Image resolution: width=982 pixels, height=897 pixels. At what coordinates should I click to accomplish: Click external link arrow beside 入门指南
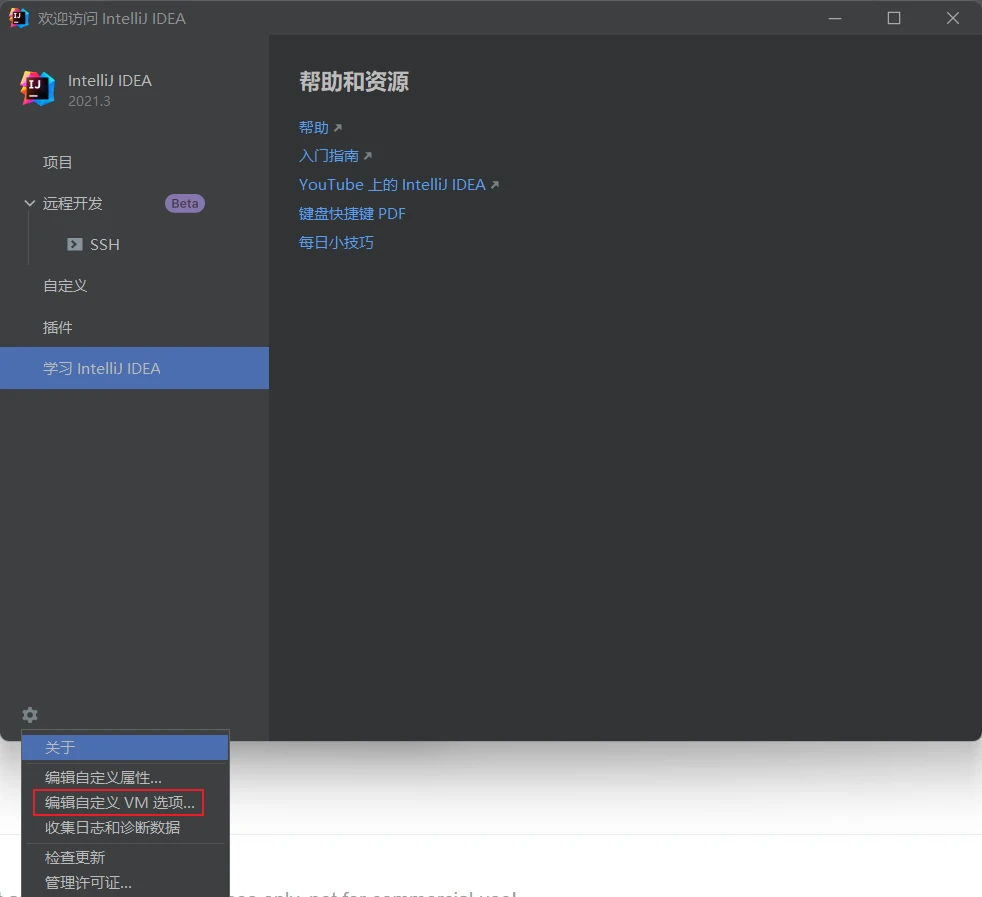[368, 156]
